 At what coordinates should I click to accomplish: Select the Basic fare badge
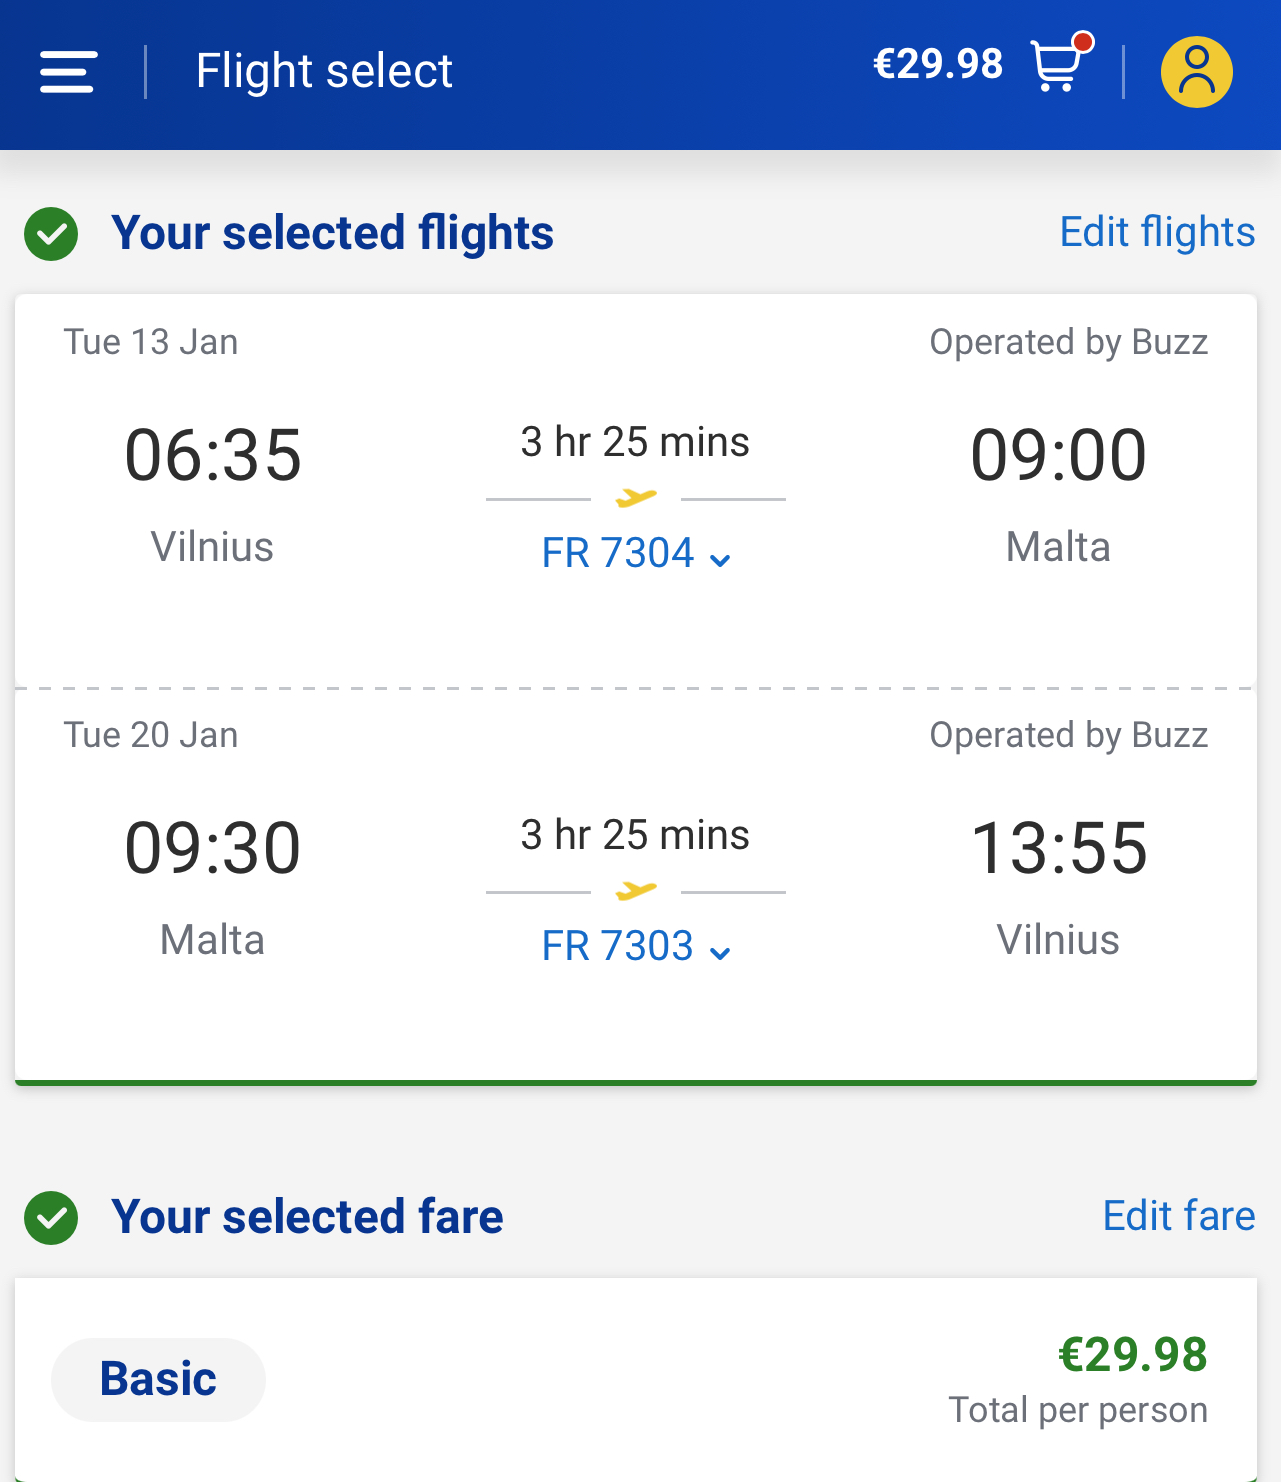tap(158, 1379)
